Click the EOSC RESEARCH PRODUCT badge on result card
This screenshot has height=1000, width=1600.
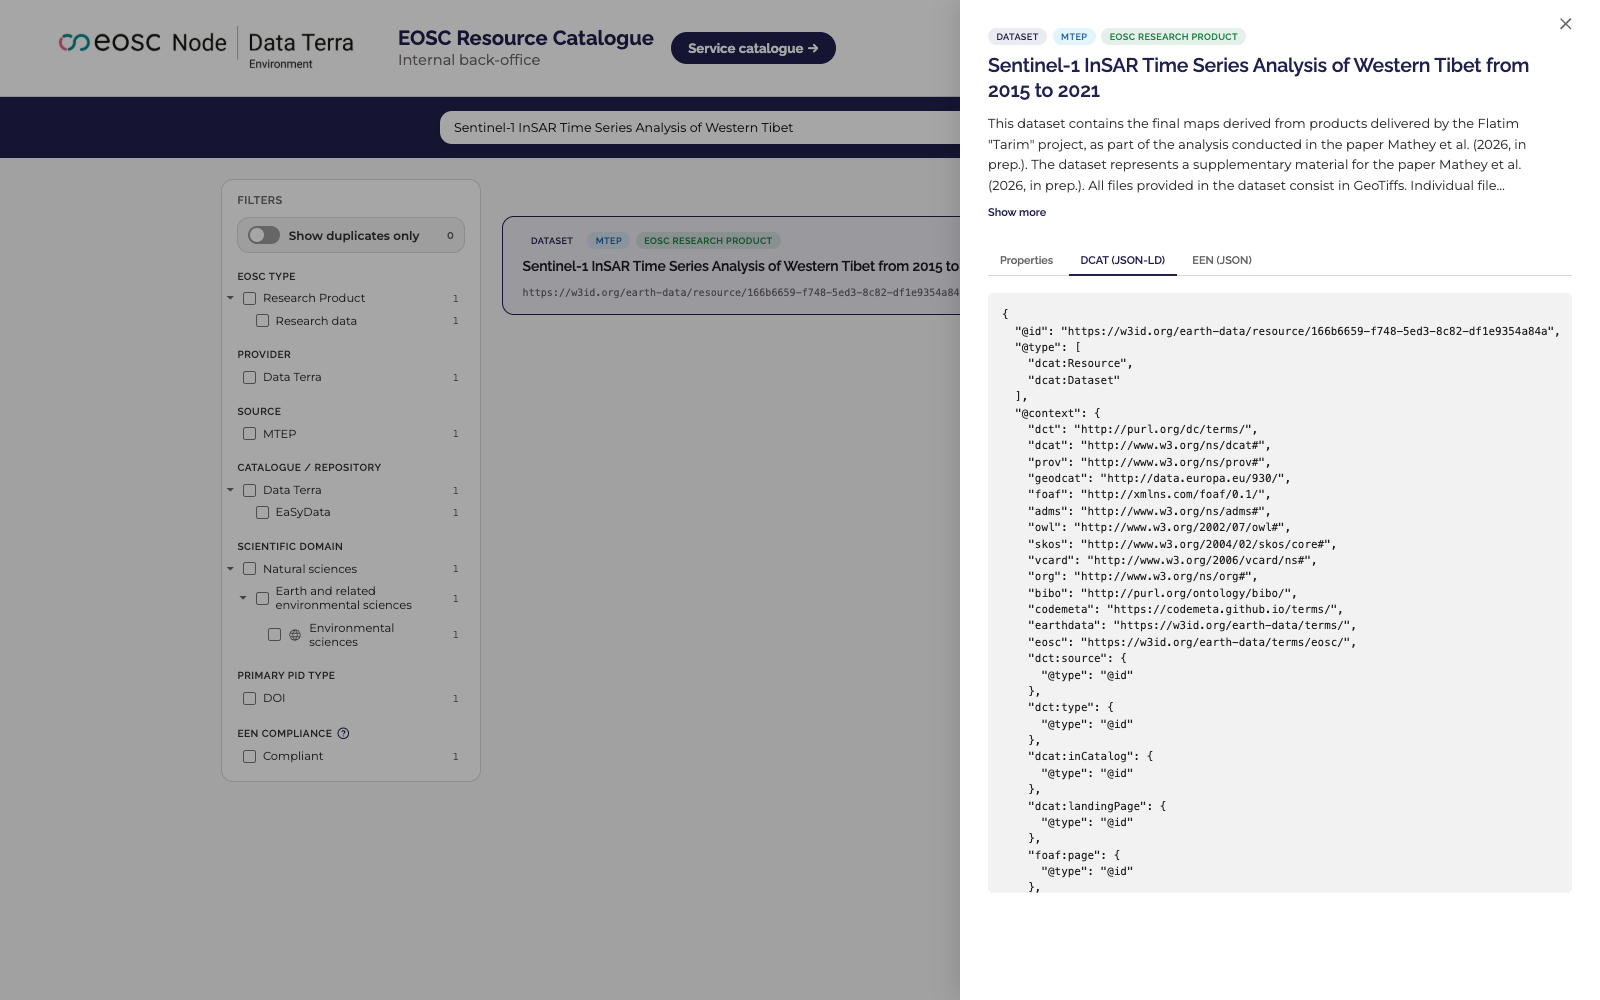pyautogui.click(x=708, y=241)
